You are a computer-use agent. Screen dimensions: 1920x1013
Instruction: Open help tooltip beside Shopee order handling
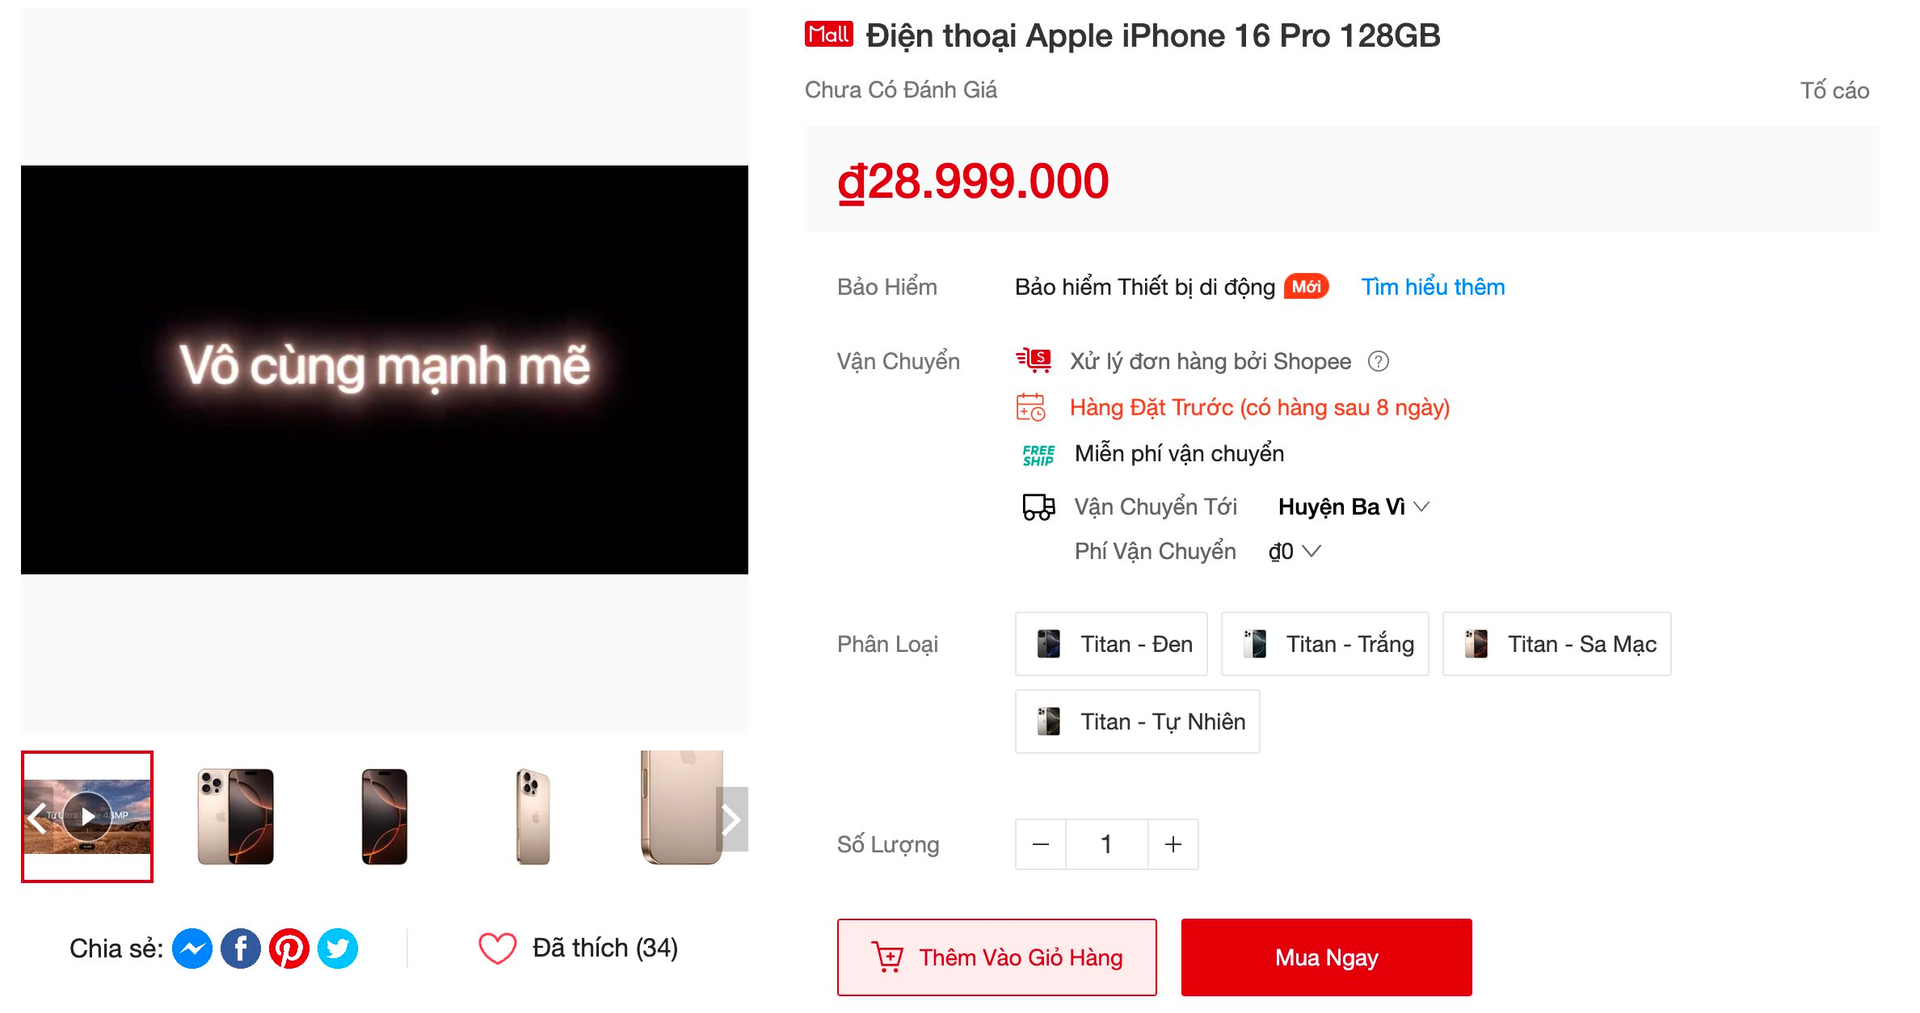pos(1378,361)
